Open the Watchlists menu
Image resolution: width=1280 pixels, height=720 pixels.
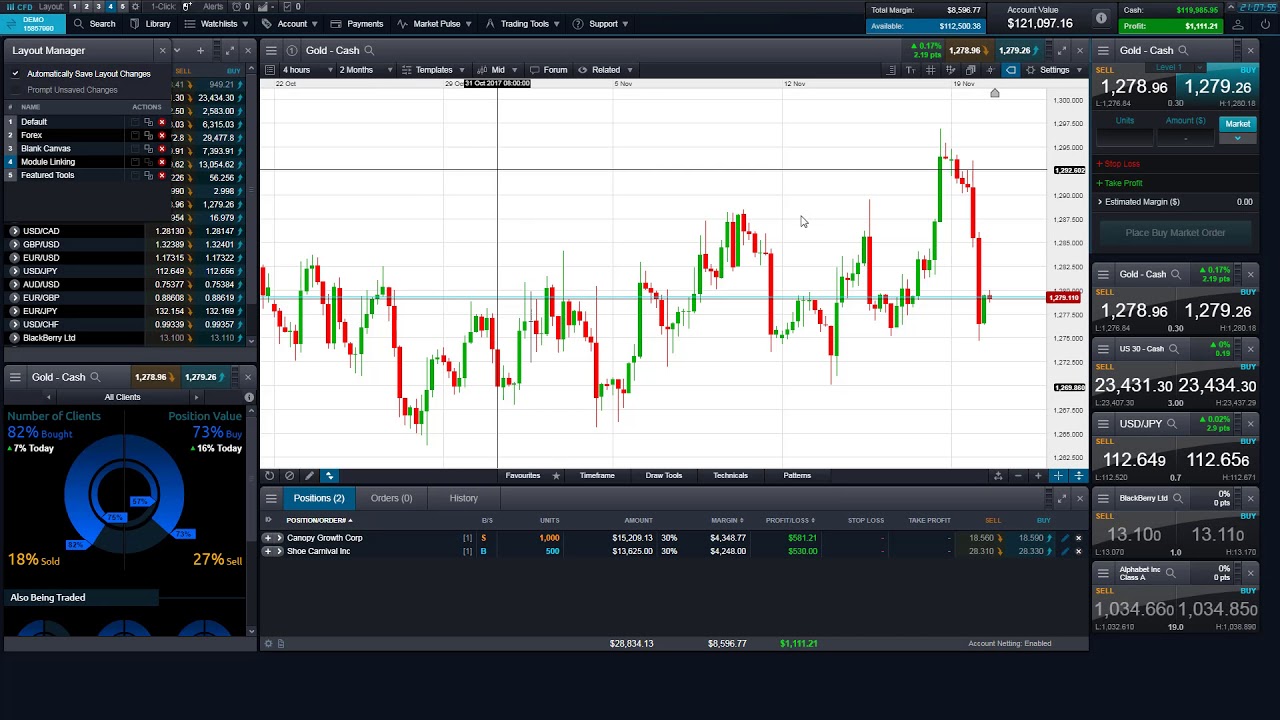pyautogui.click(x=219, y=24)
